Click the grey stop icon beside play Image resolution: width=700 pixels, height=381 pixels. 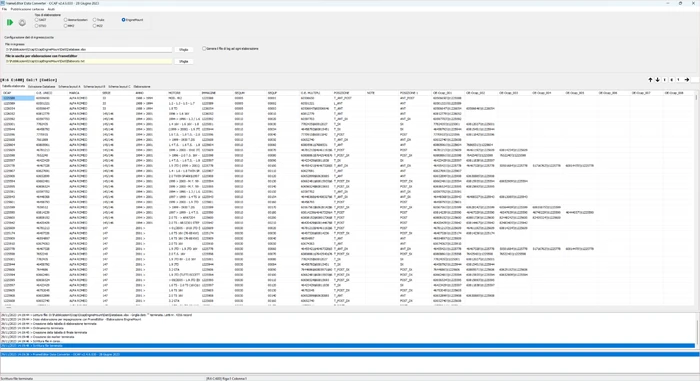(22, 22)
